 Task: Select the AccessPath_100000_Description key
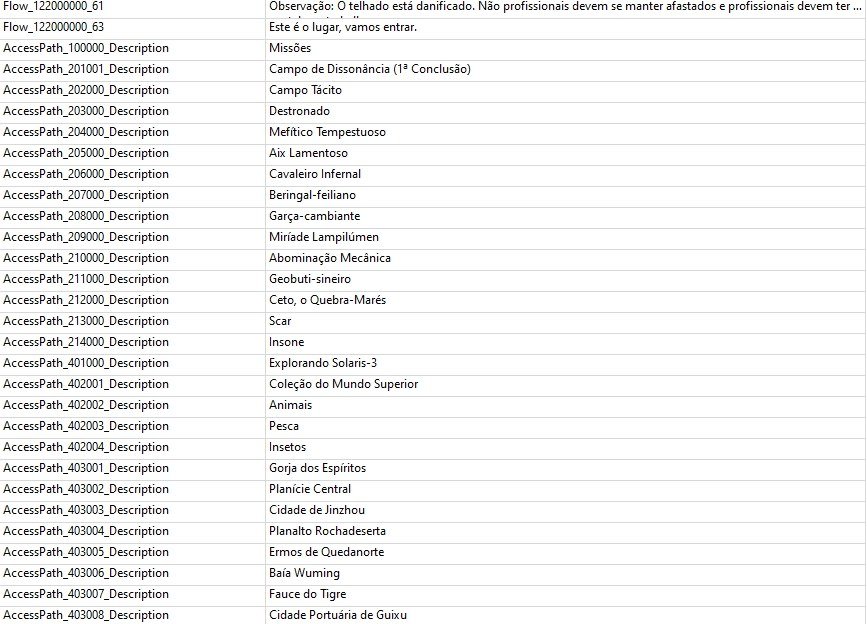click(x=132, y=49)
